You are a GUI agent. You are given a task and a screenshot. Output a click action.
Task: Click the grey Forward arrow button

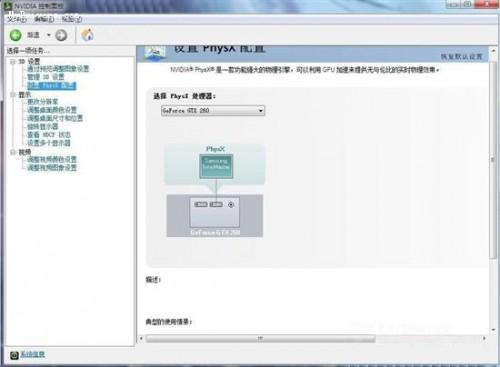[61, 35]
